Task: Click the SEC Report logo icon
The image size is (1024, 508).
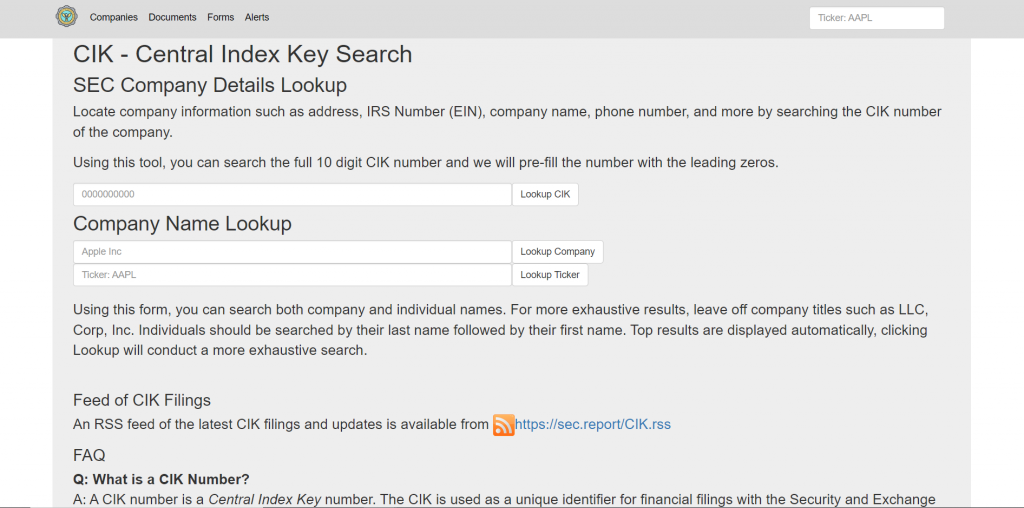Action: tap(66, 17)
